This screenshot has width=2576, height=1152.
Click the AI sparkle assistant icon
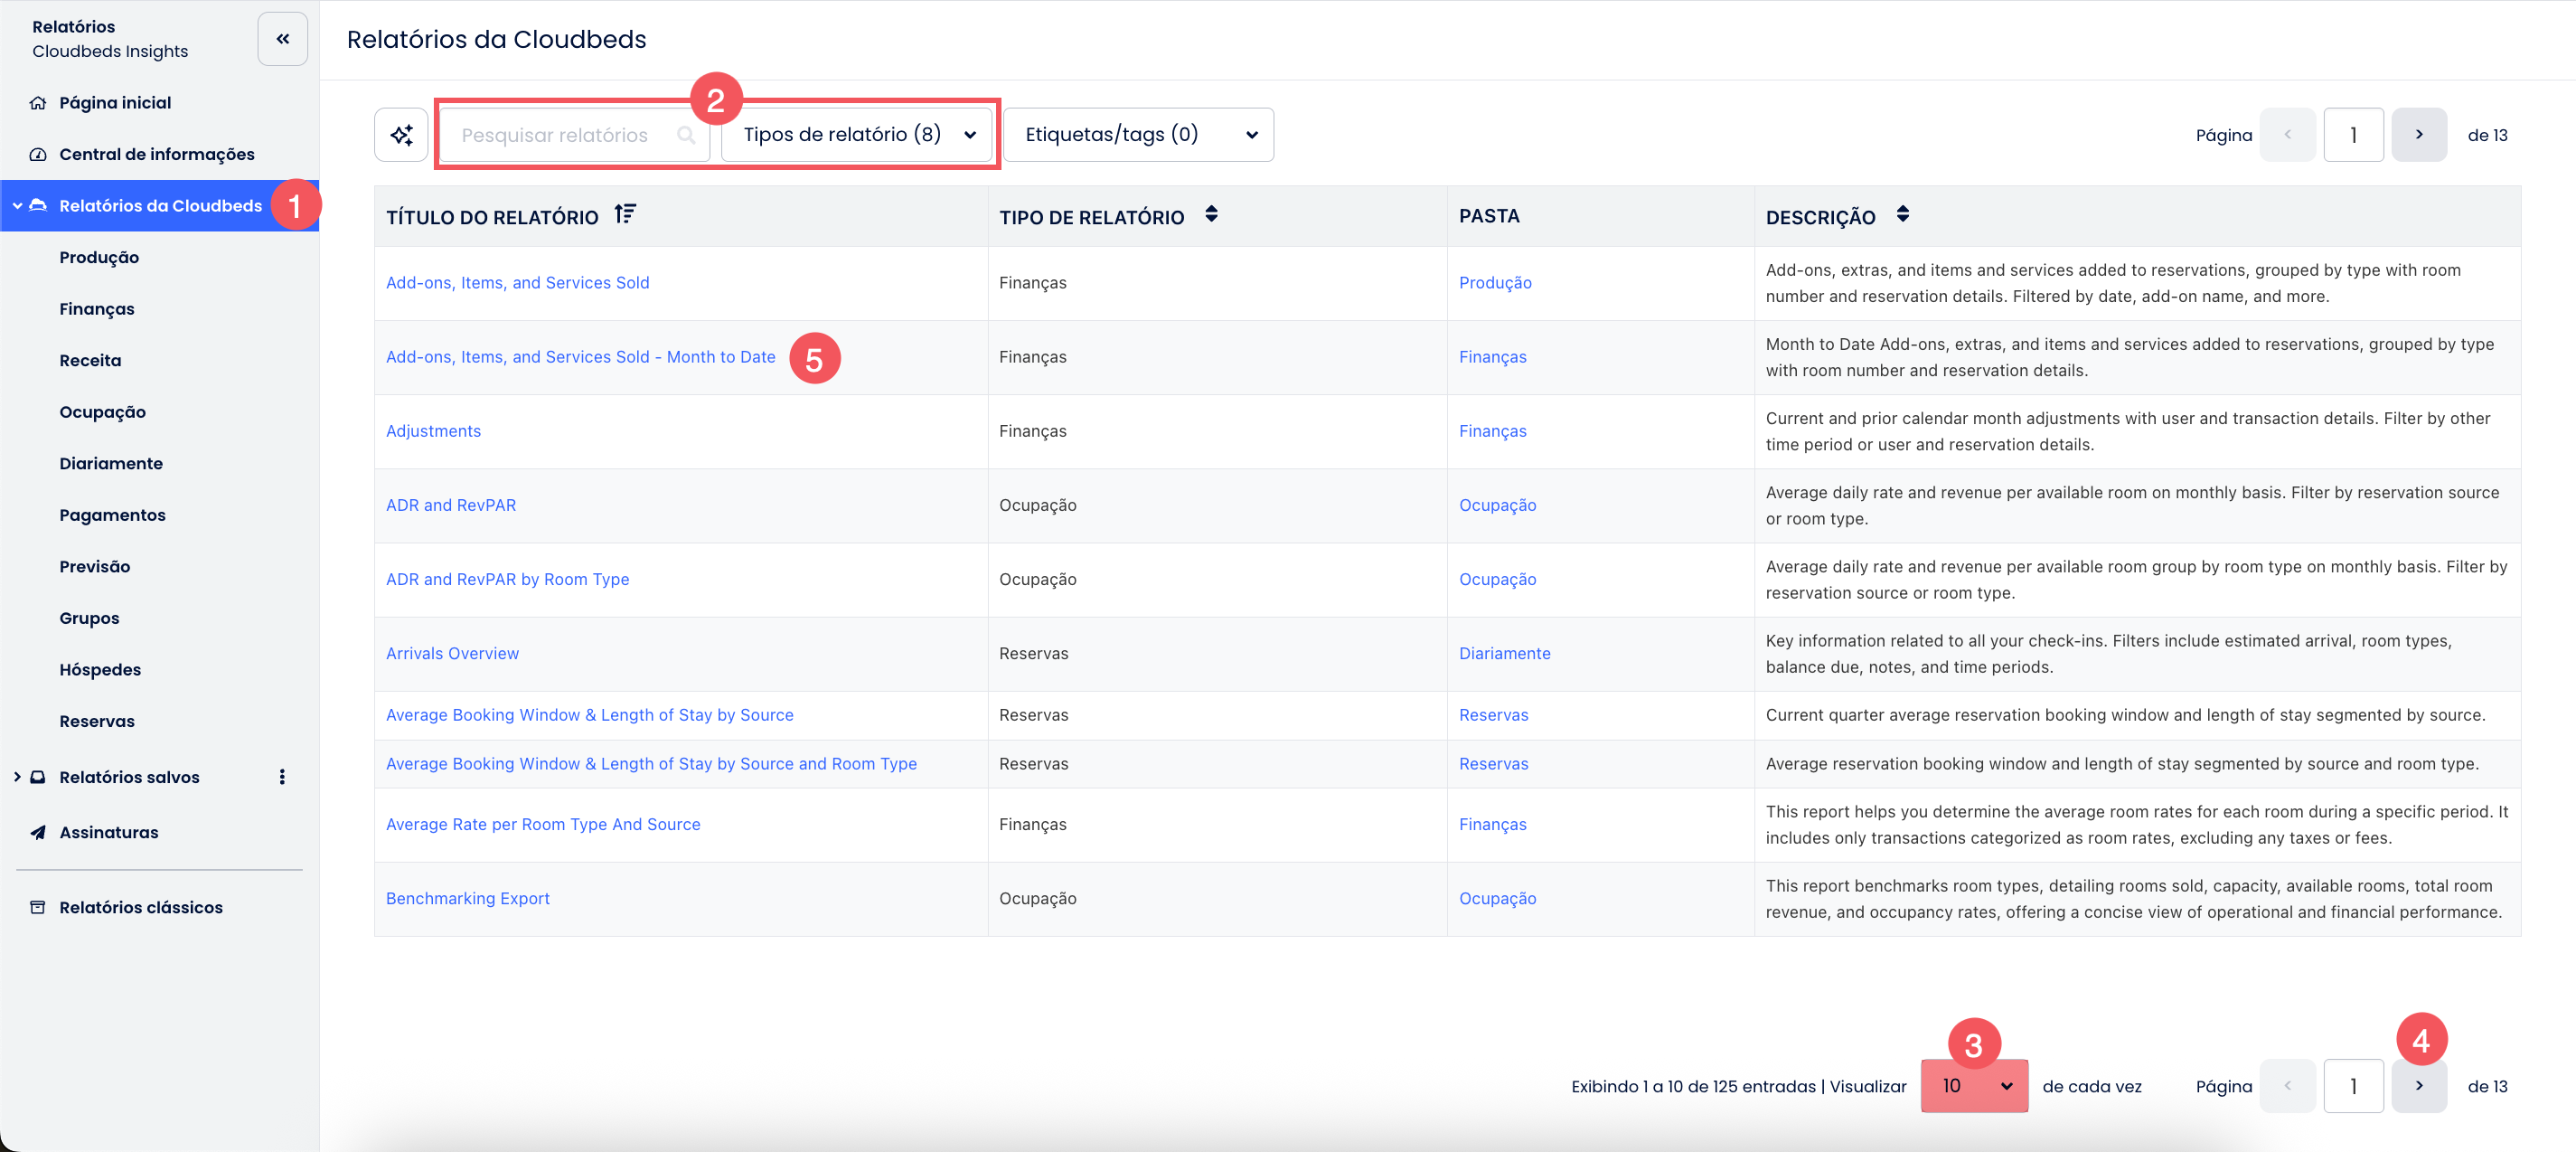[x=401, y=135]
